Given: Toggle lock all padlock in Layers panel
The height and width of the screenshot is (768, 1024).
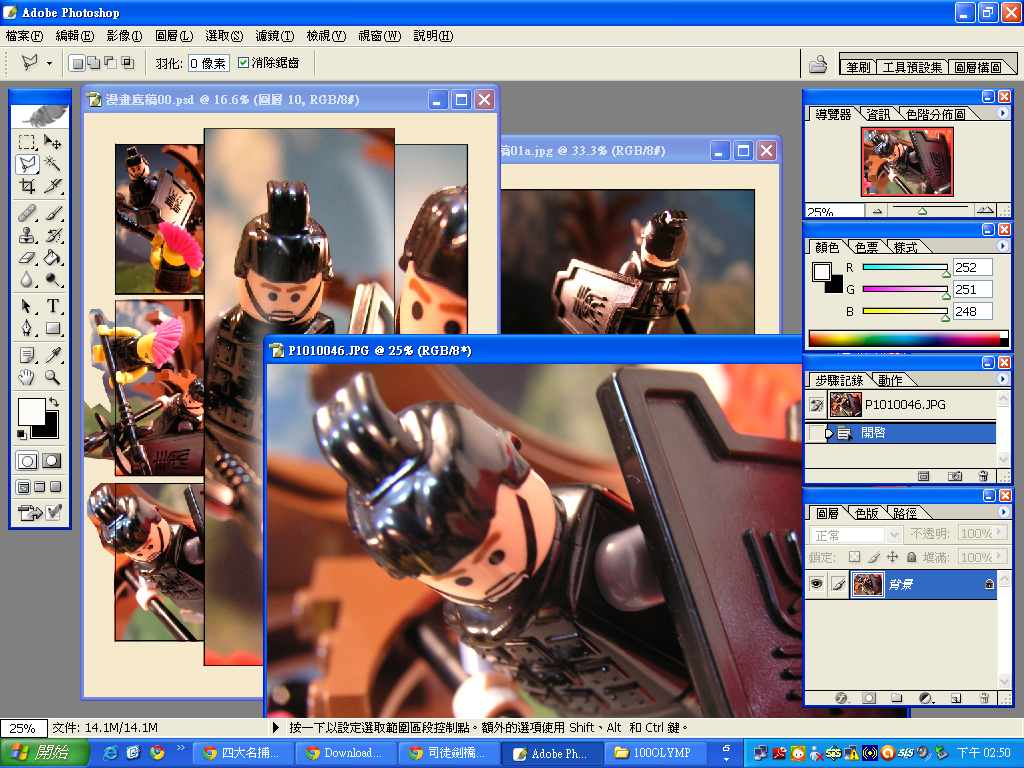Looking at the screenshot, I should 911,557.
